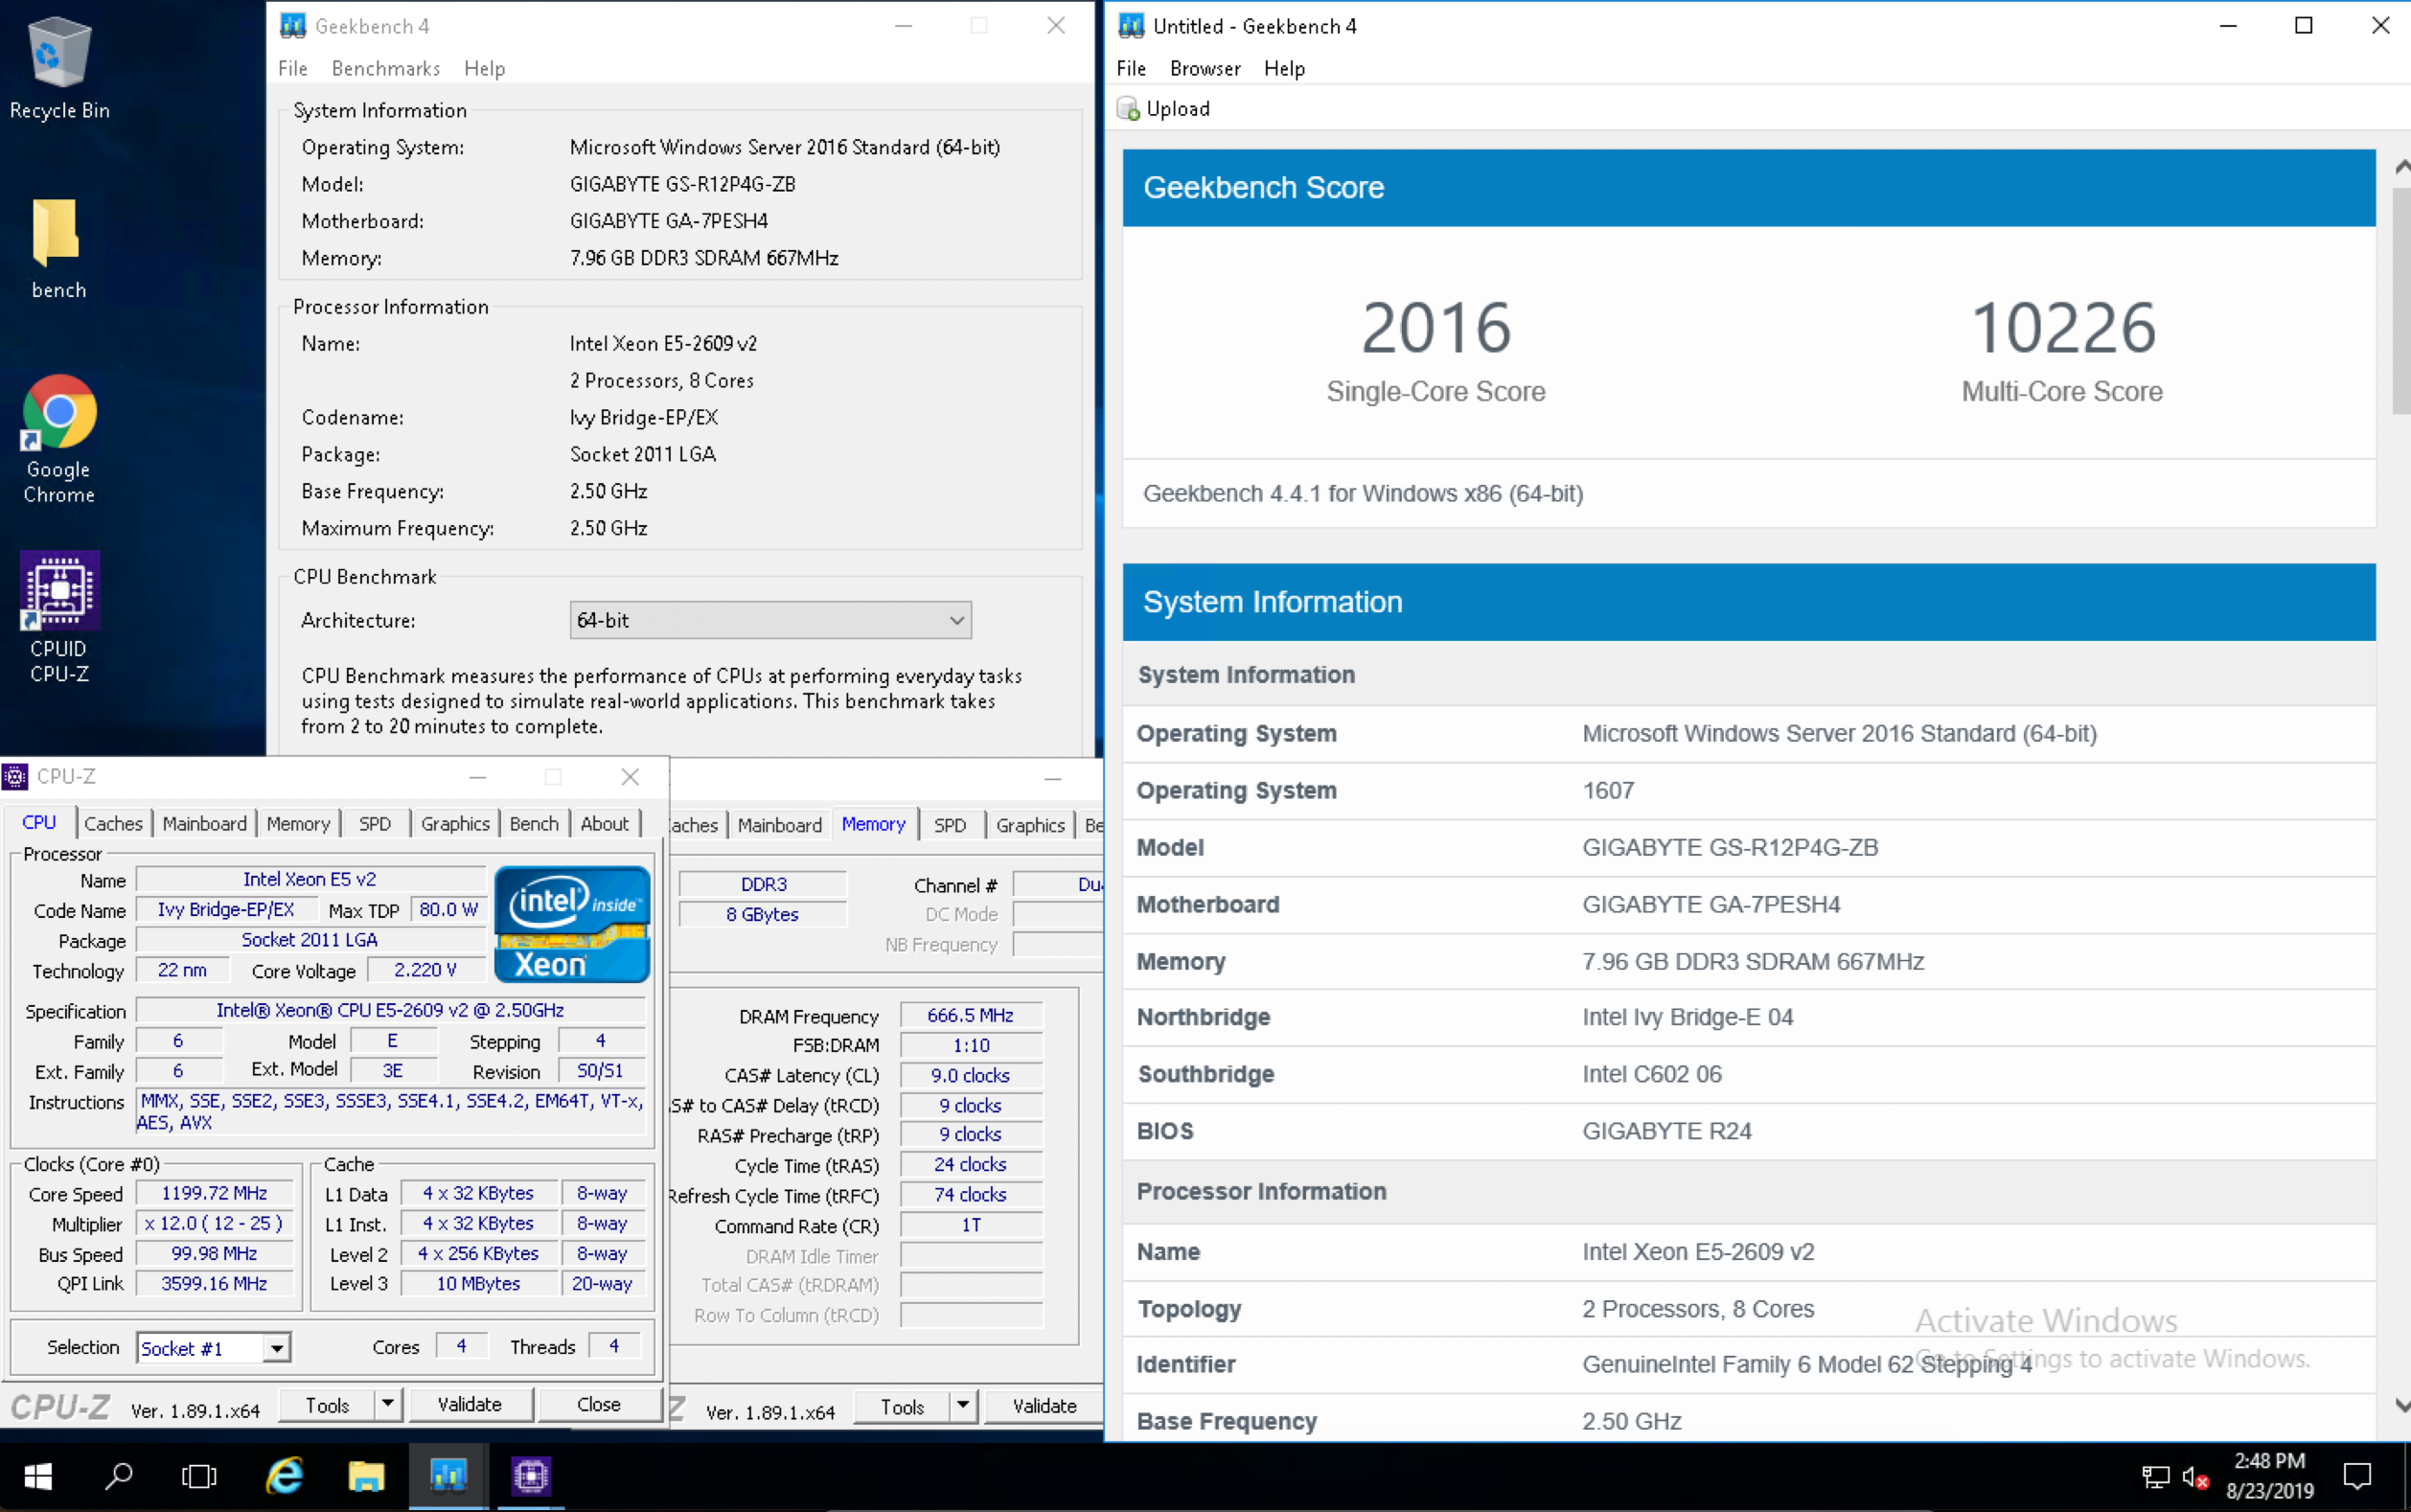Click Validate button in rear CPU-Z window
2411x1512 pixels.
click(1044, 1406)
